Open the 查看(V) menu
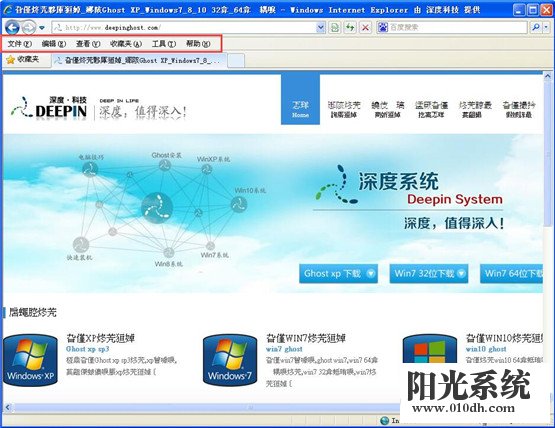This screenshot has height=428, width=555. [88, 44]
